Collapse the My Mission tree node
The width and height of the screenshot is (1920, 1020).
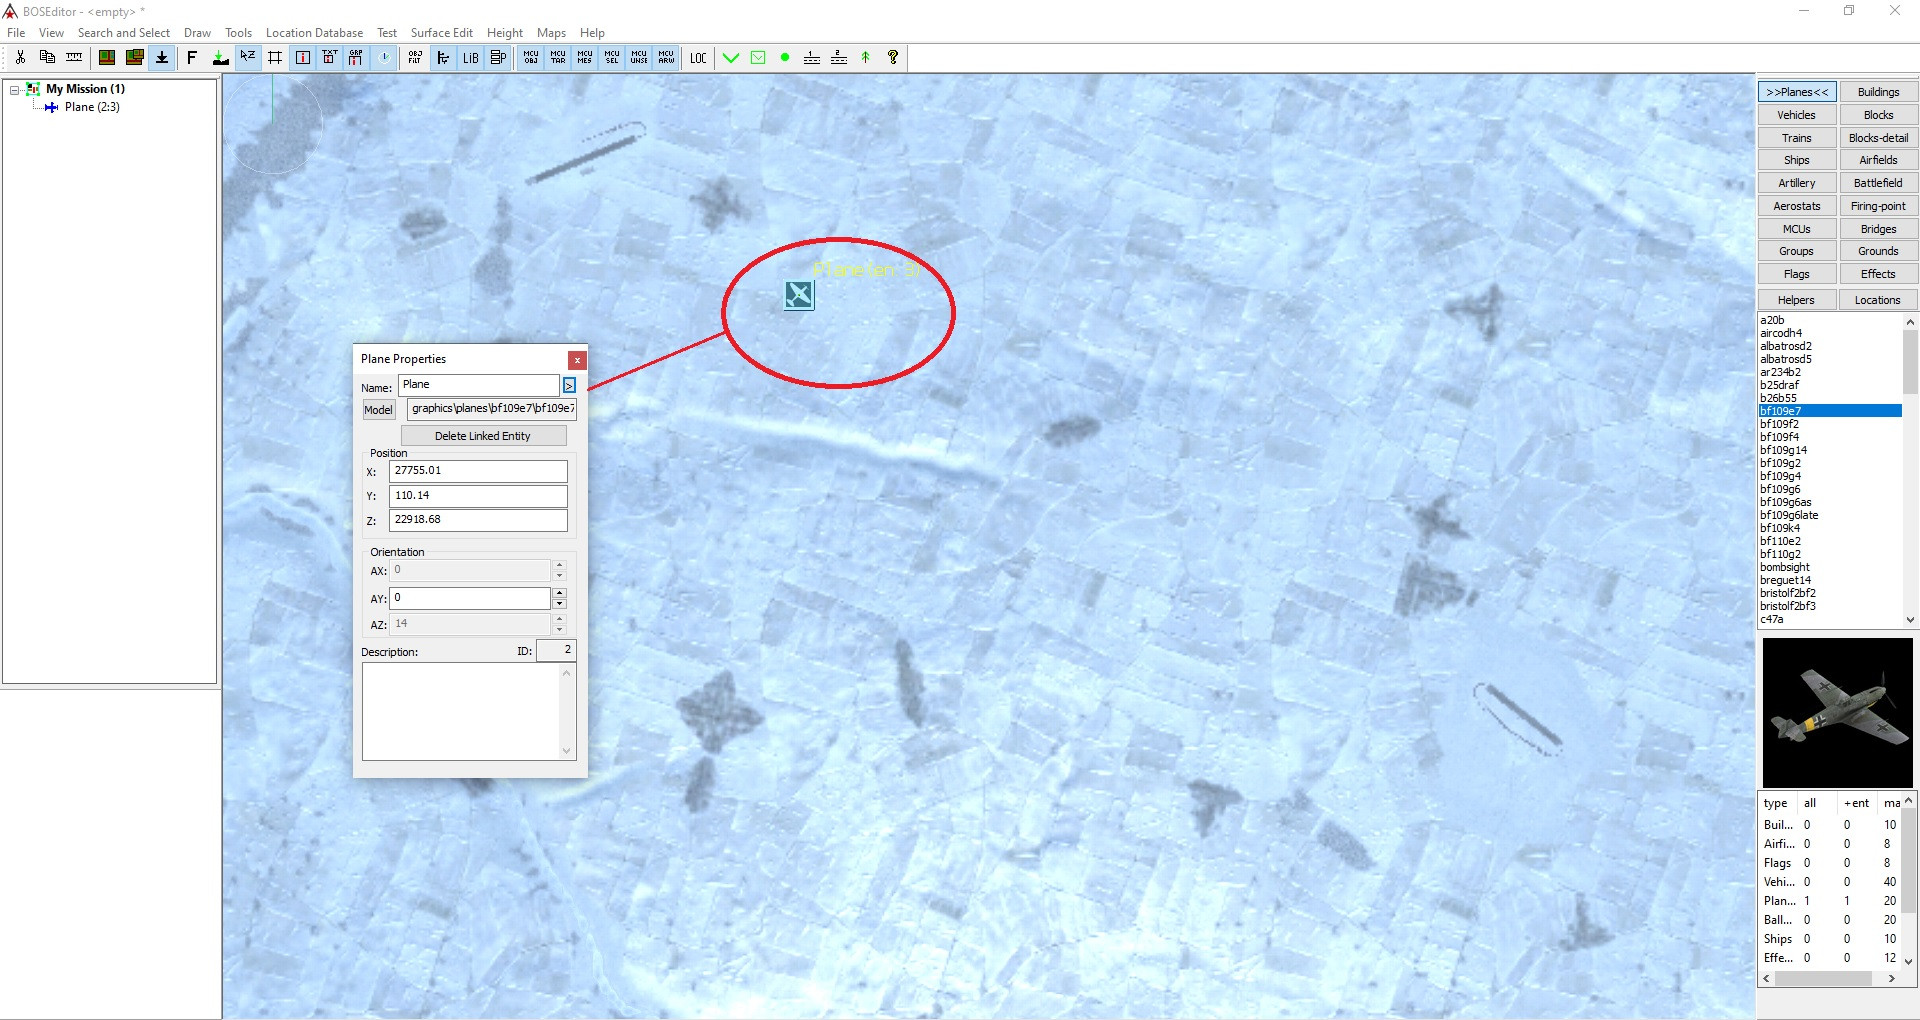click(x=14, y=89)
